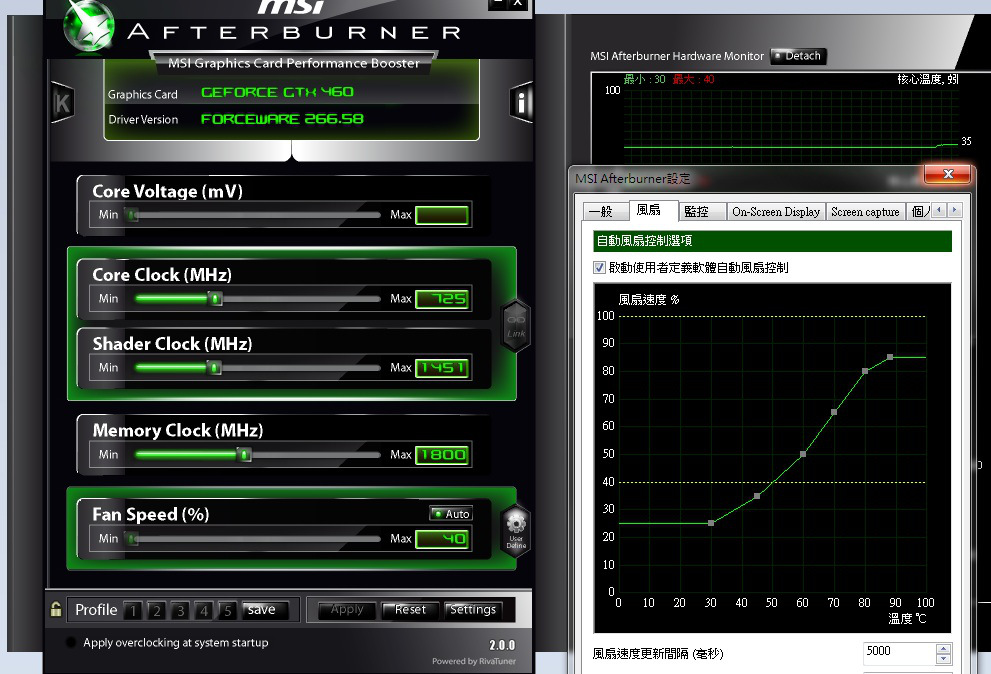Open the Screen capture tab
This screenshot has height=674, width=991.
click(865, 212)
